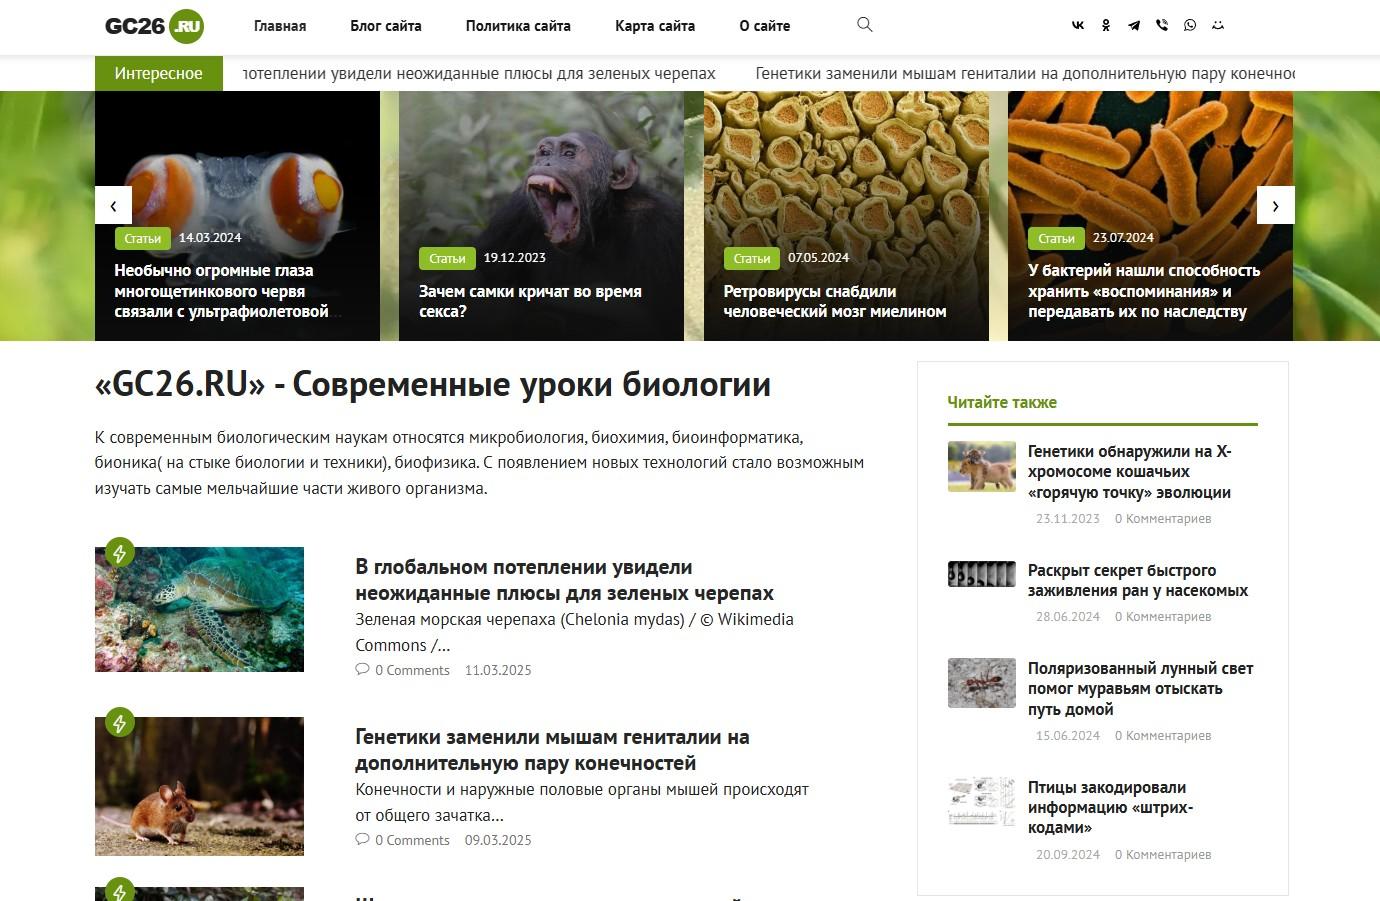The height and width of the screenshot is (901, 1380).
Task: Open the smiley-face social icon in header
Action: [x=1218, y=26]
